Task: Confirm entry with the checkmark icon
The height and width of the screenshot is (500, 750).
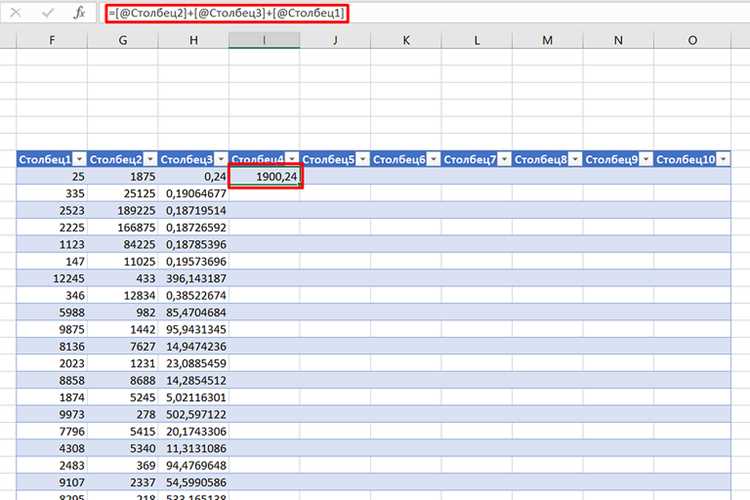Action: click(47, 13)
